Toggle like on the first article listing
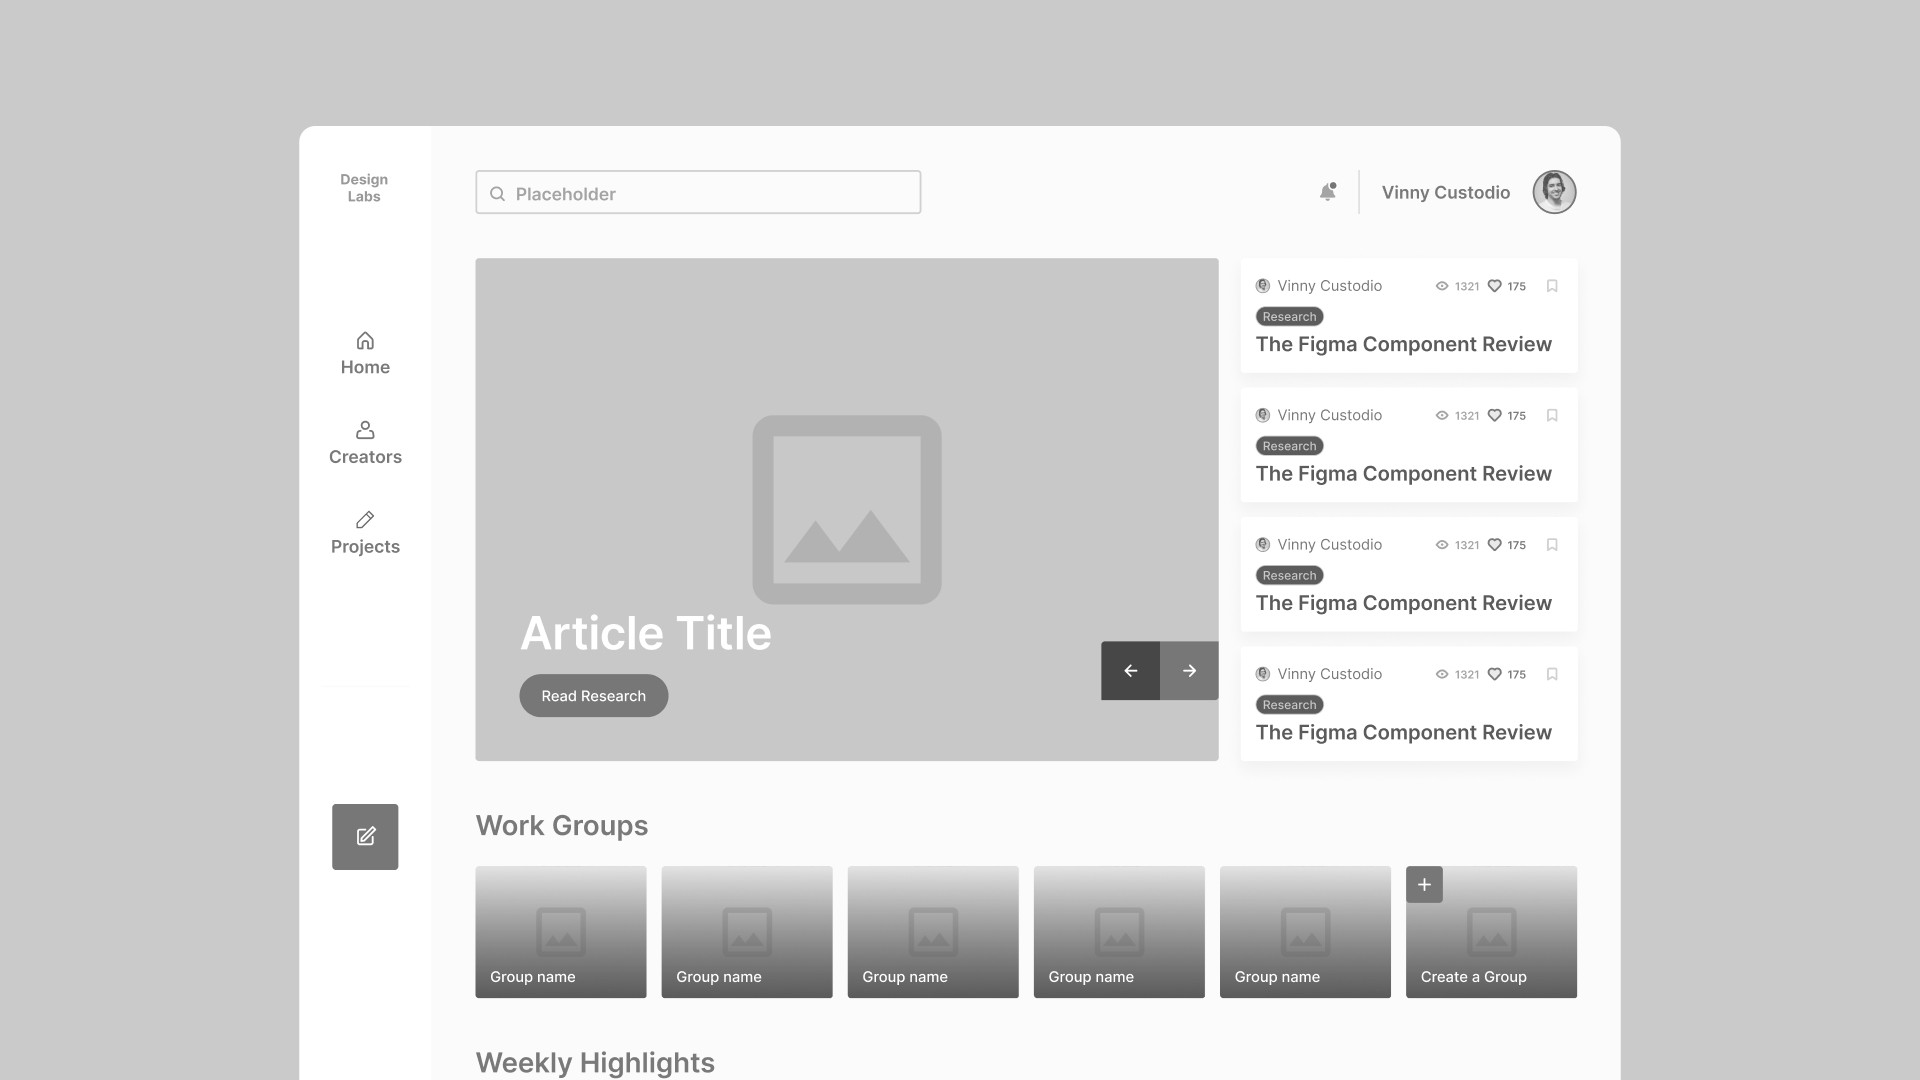1920x1080 pixels. coord(1493,285)
